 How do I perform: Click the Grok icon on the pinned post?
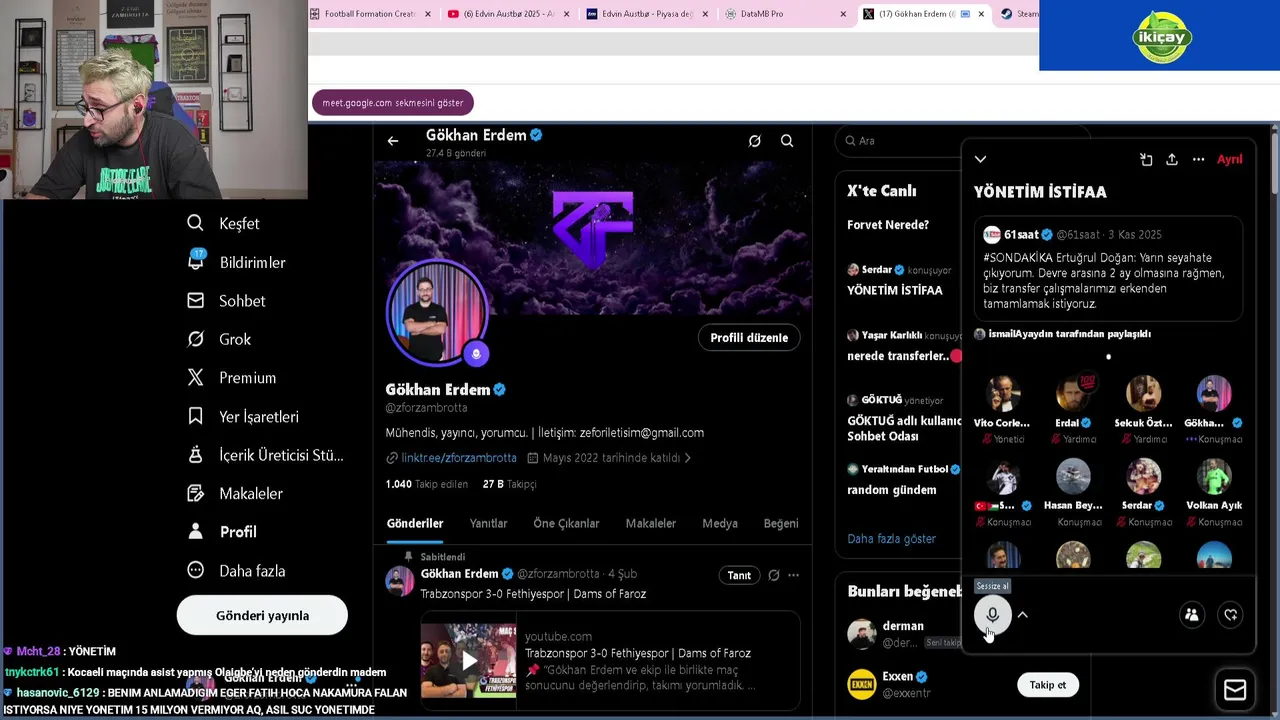pos(773,575)
